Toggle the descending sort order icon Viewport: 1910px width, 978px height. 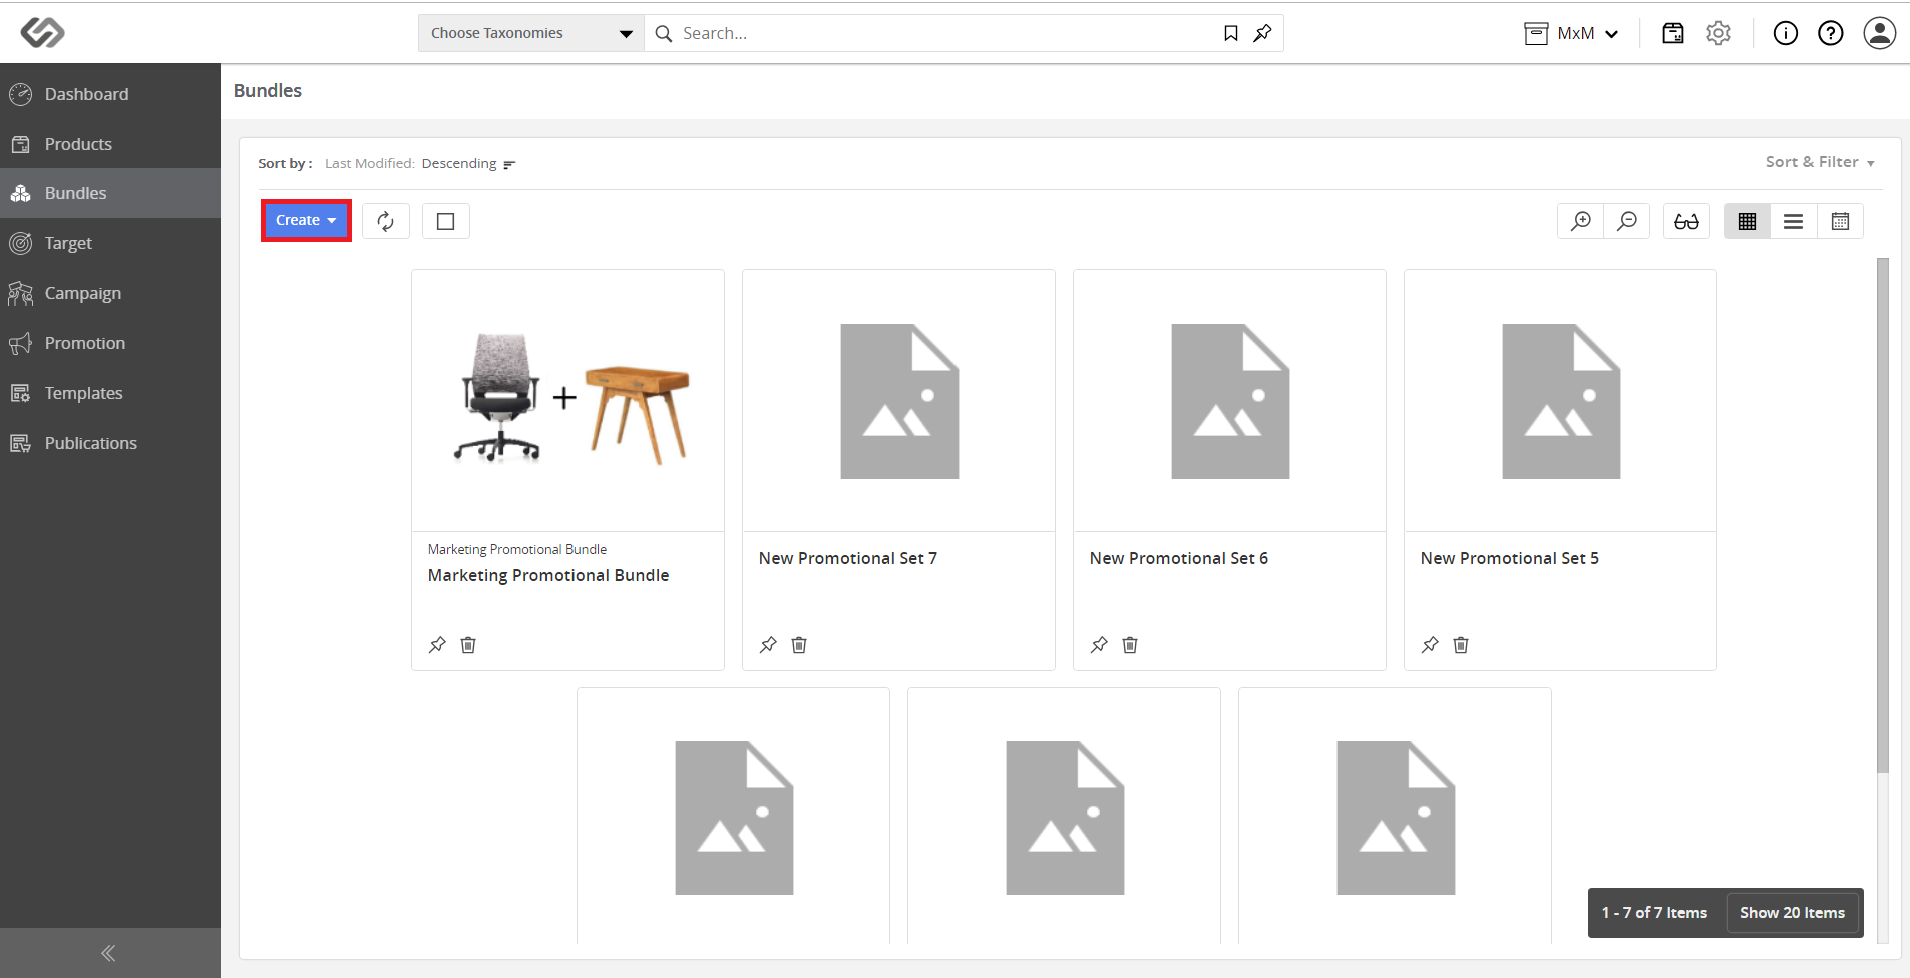point(509,165)
